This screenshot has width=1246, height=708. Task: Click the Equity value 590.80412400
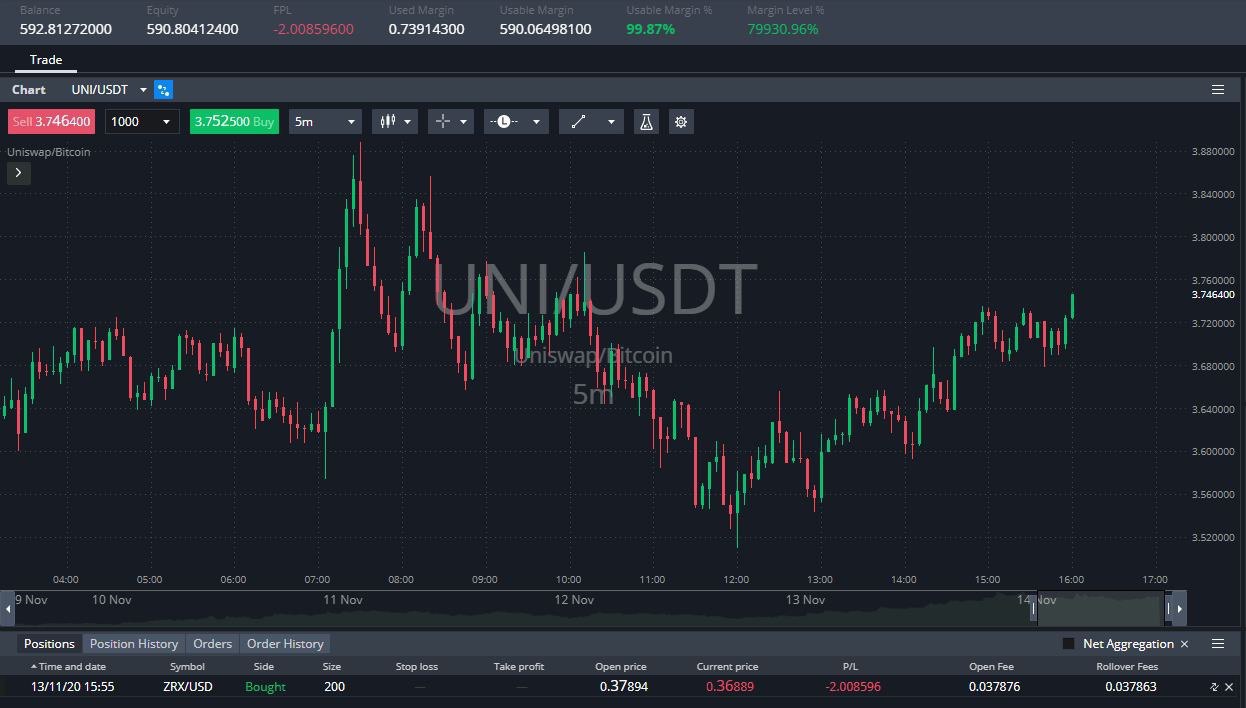point(193,29)
